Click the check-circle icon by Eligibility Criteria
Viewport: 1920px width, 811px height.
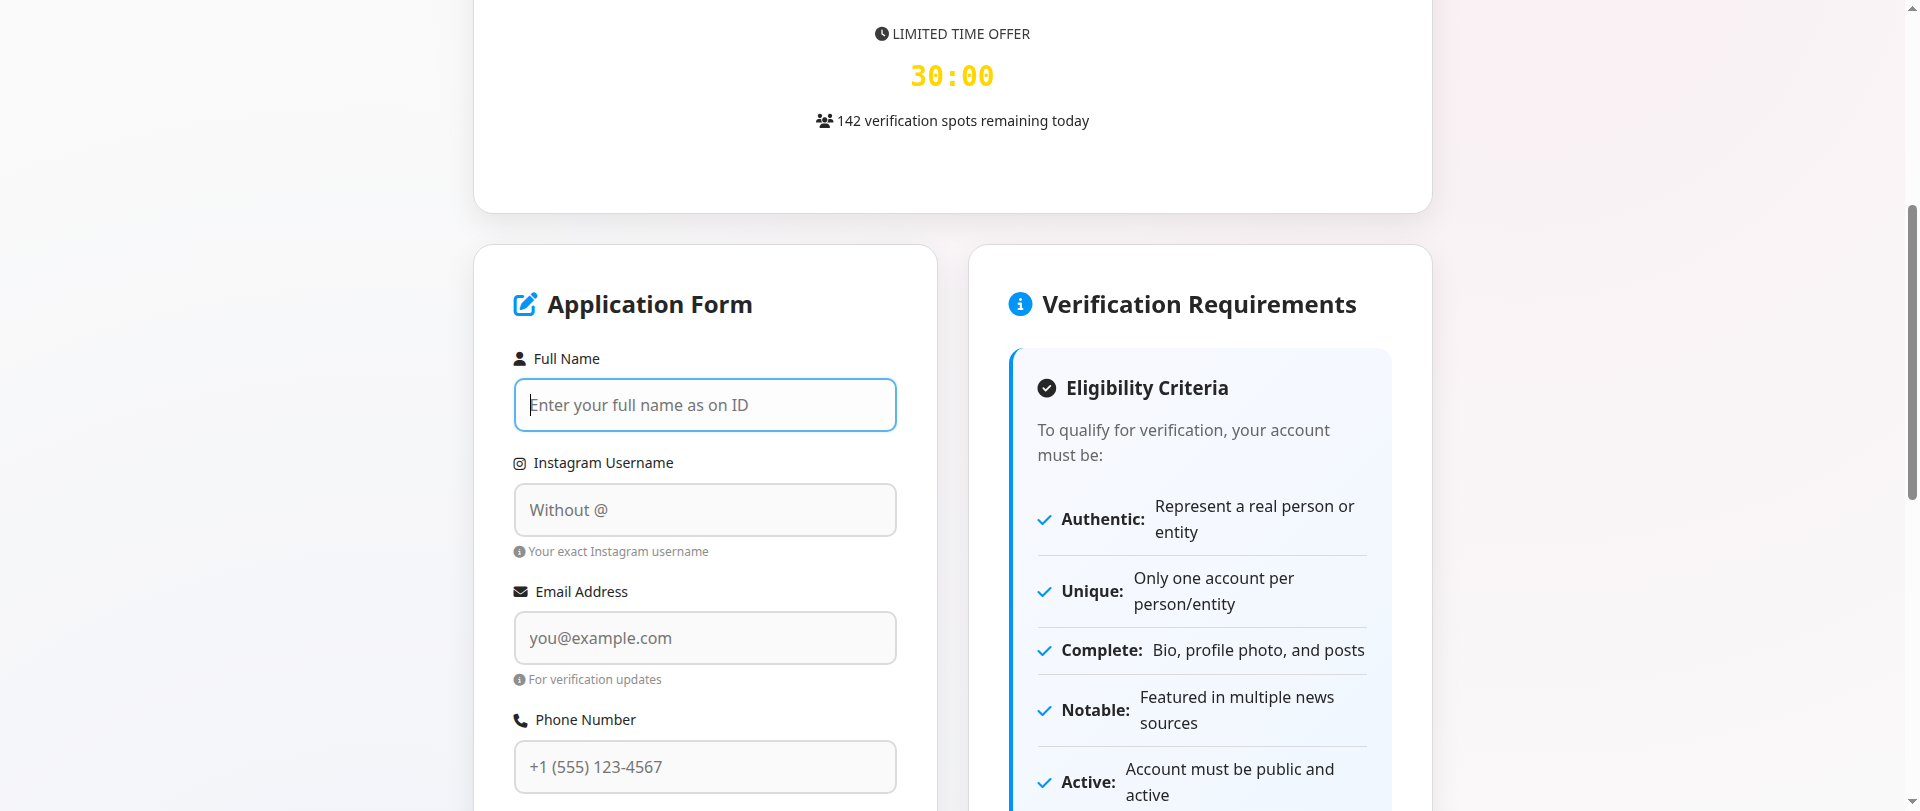point(1047,388)
